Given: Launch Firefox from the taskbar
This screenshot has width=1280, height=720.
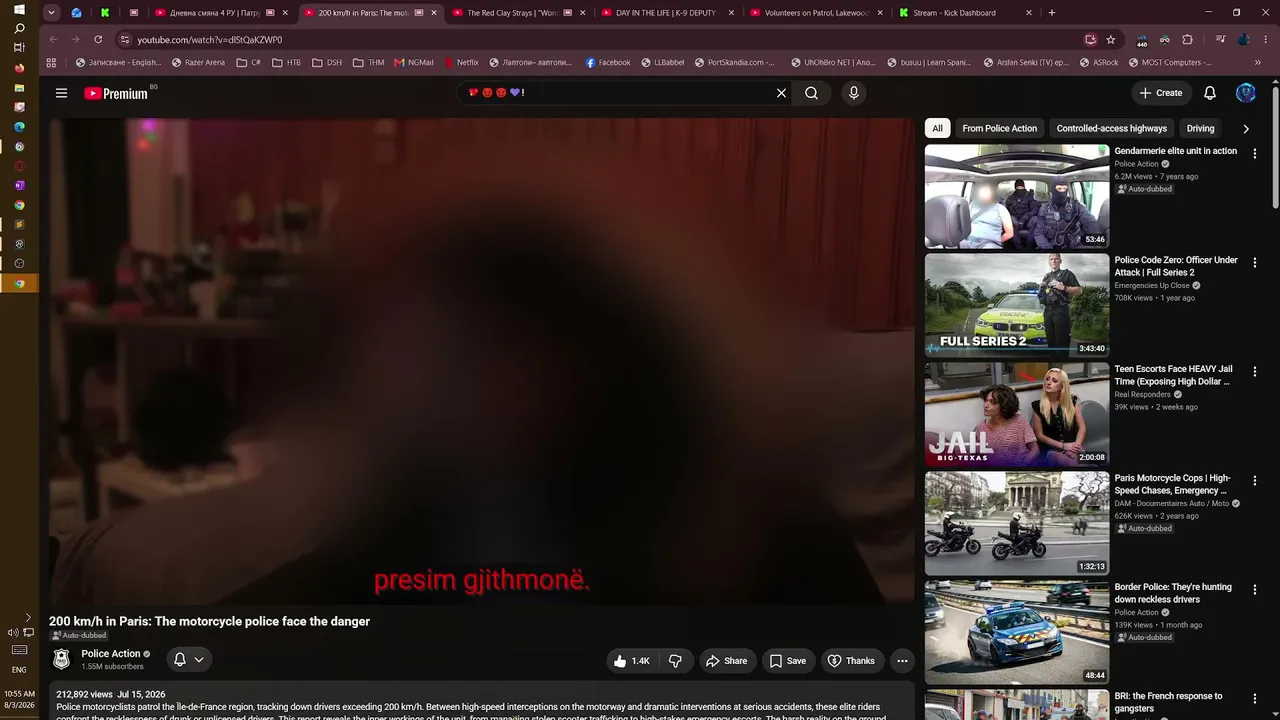Looking at the screenshot, I should 19,68.
